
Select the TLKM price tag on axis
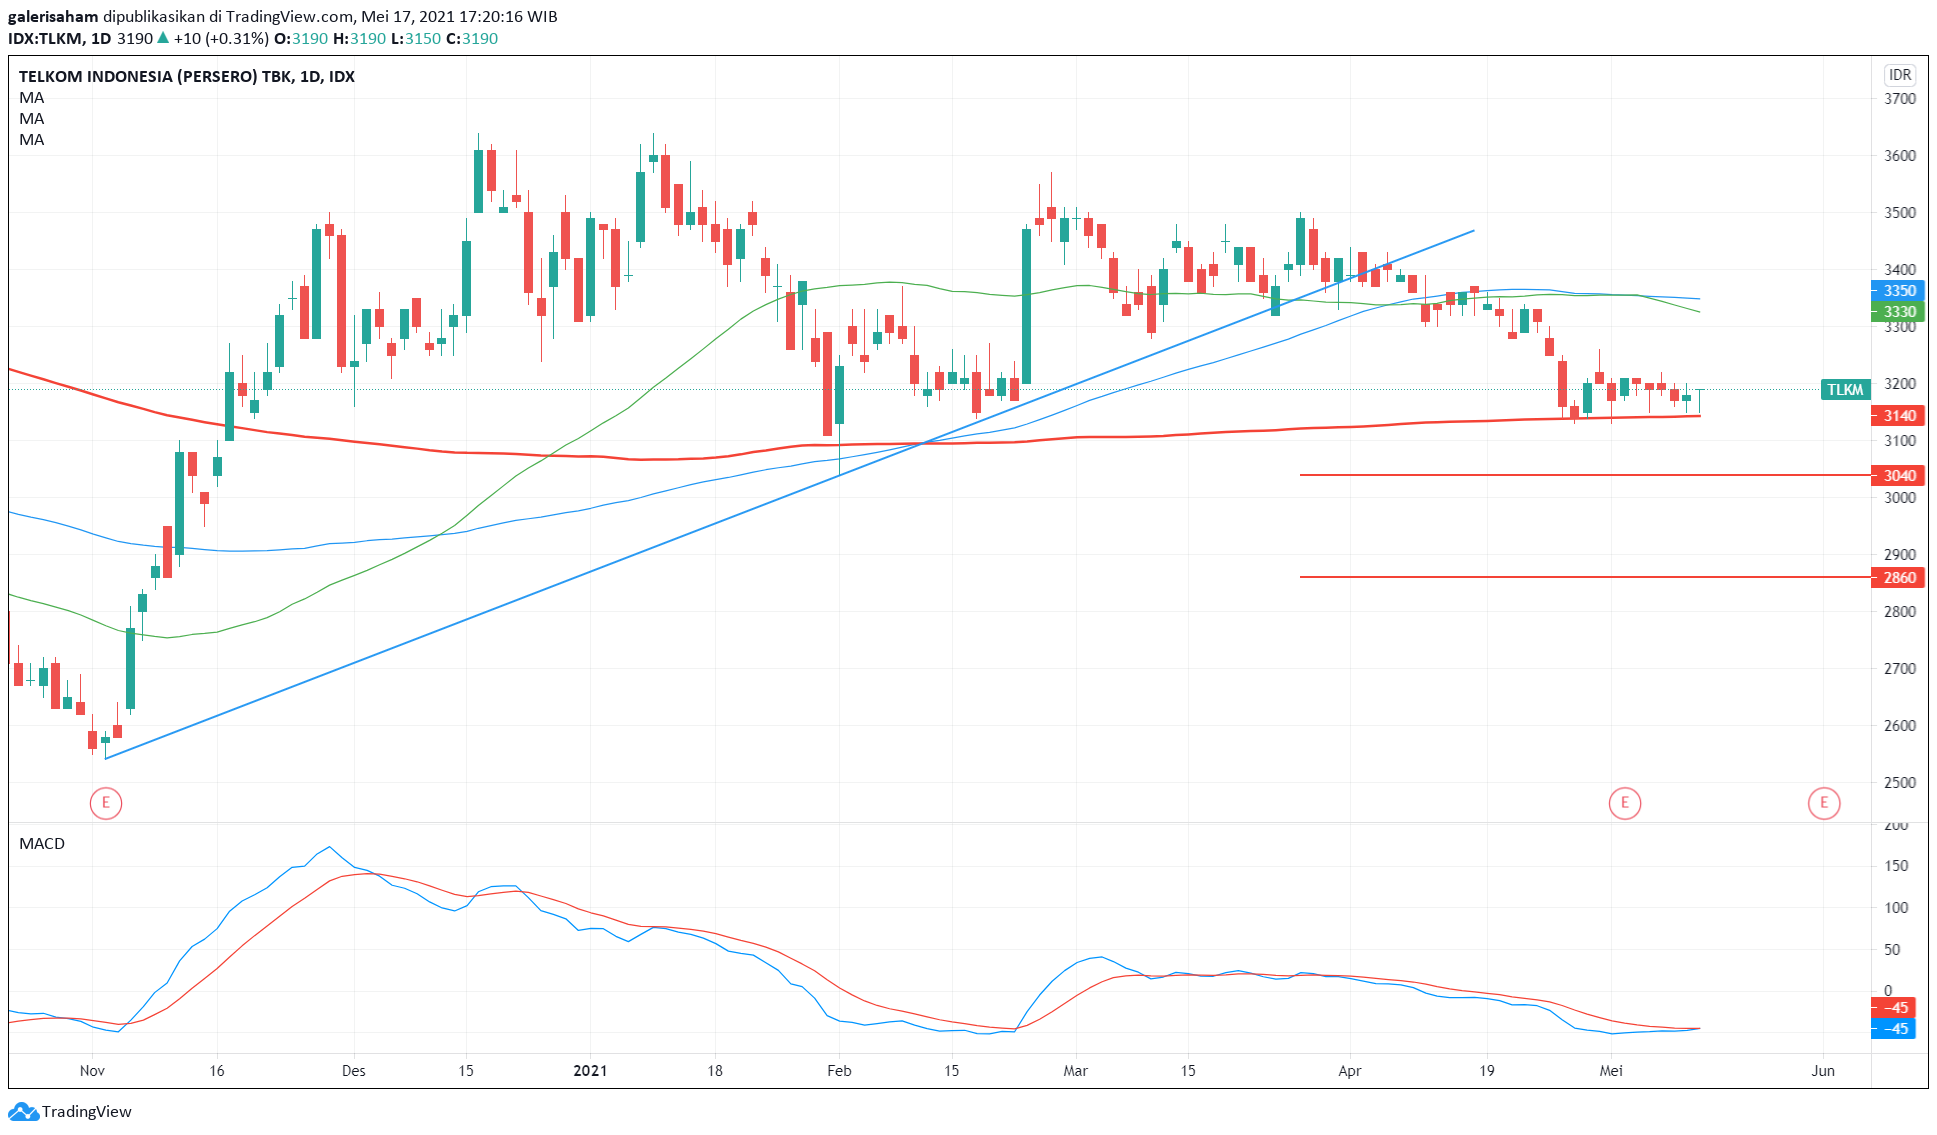pos(1845,390)
